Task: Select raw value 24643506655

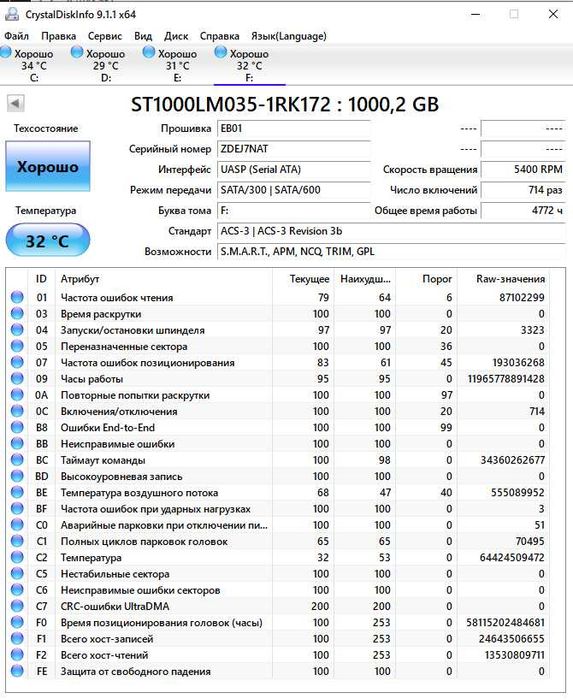Action: tap(511, 638)
